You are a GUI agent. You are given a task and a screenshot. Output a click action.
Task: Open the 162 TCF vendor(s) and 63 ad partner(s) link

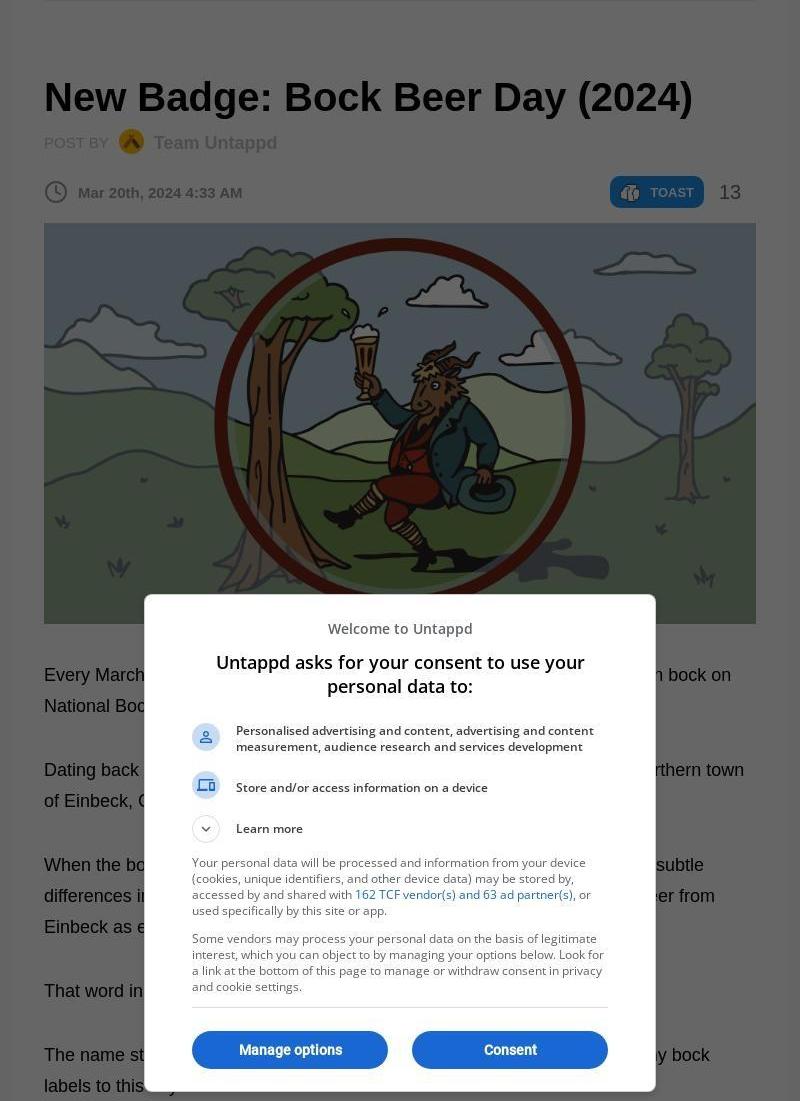click(x=464, y=895)
